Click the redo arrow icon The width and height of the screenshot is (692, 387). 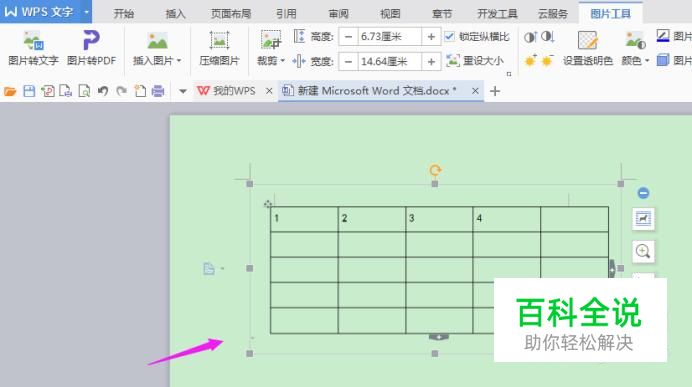pyautogui.click(x=121, y=91)
